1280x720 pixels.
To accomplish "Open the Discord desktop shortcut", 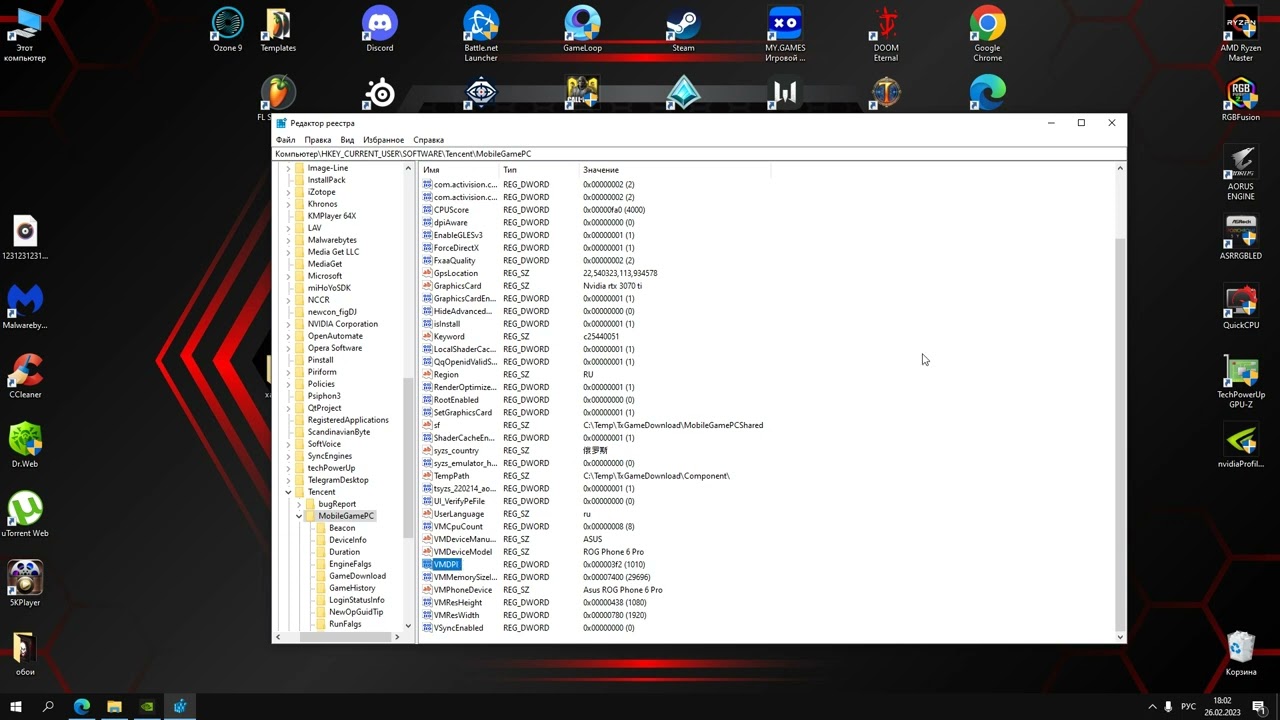I will 380,30.
